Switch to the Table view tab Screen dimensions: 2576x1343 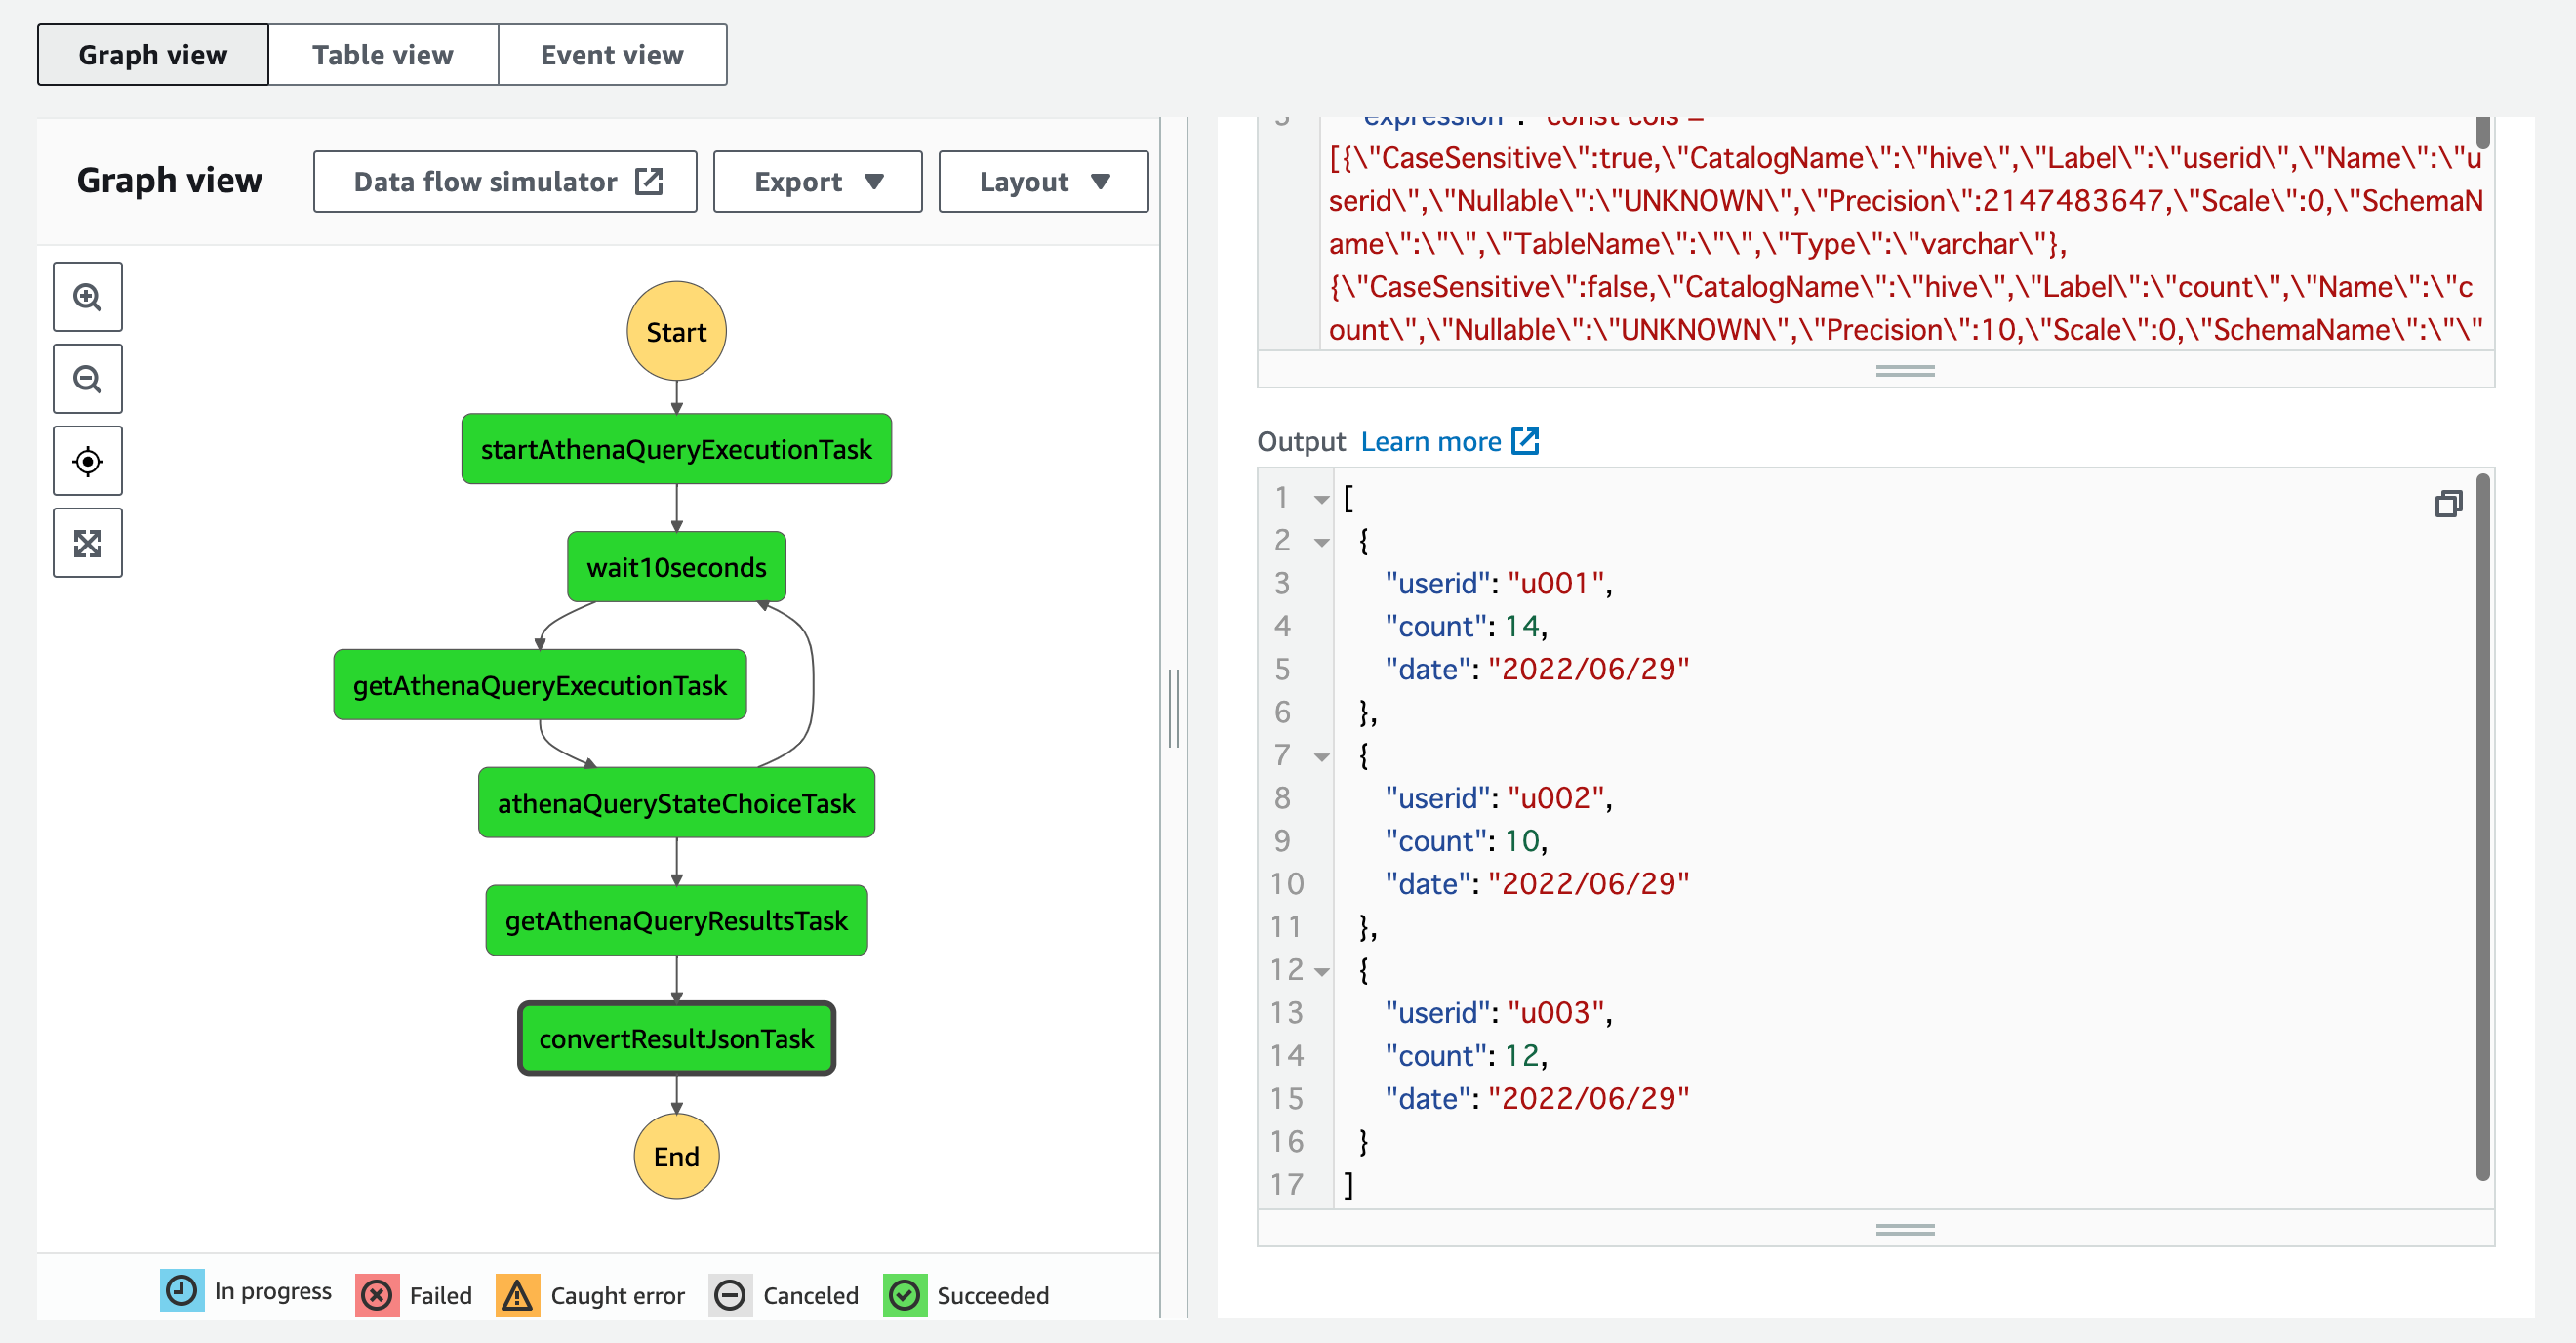click(x=383, y=55)
